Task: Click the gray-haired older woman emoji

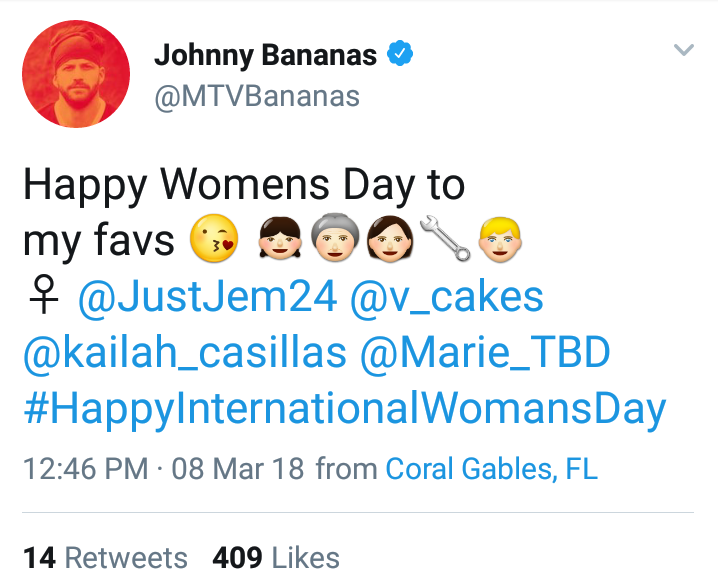Action: click(x=335, y=237)
